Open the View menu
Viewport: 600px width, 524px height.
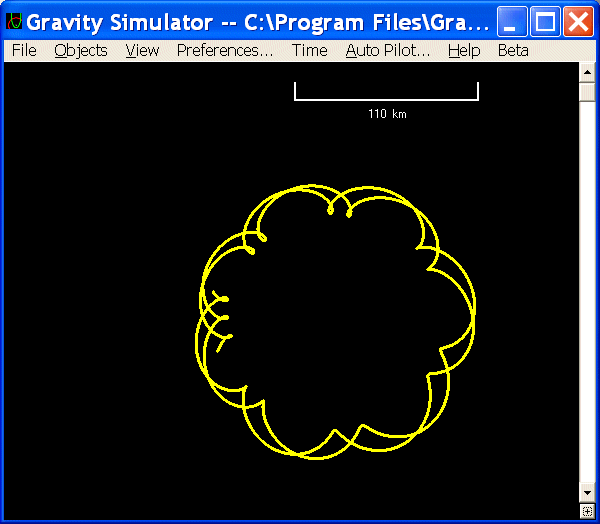coord(142,51)
